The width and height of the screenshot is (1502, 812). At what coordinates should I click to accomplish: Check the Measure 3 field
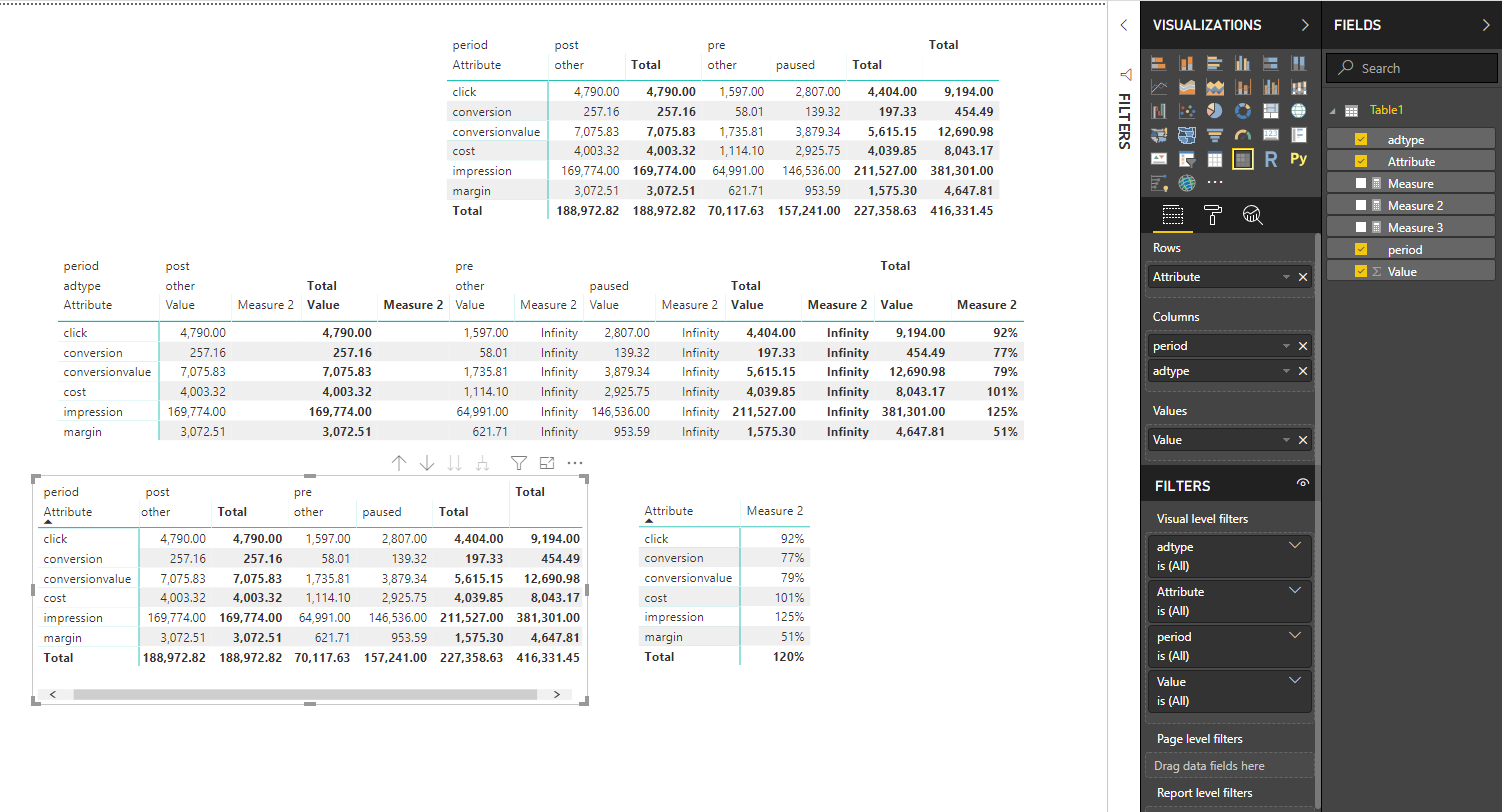[x=1361, y=228]
